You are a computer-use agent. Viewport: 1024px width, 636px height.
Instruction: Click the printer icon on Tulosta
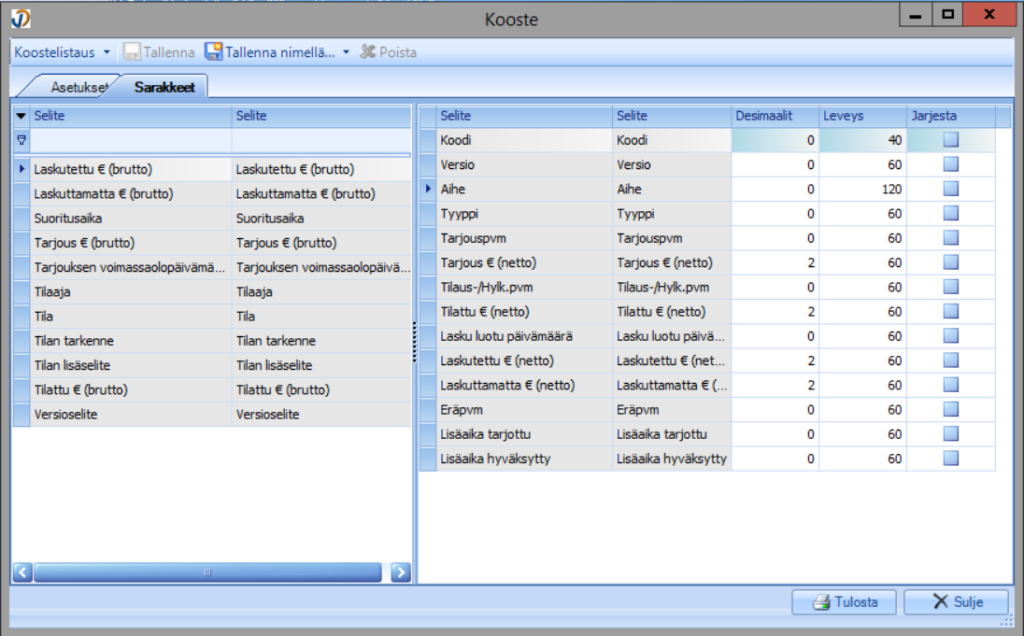[822, 602]
